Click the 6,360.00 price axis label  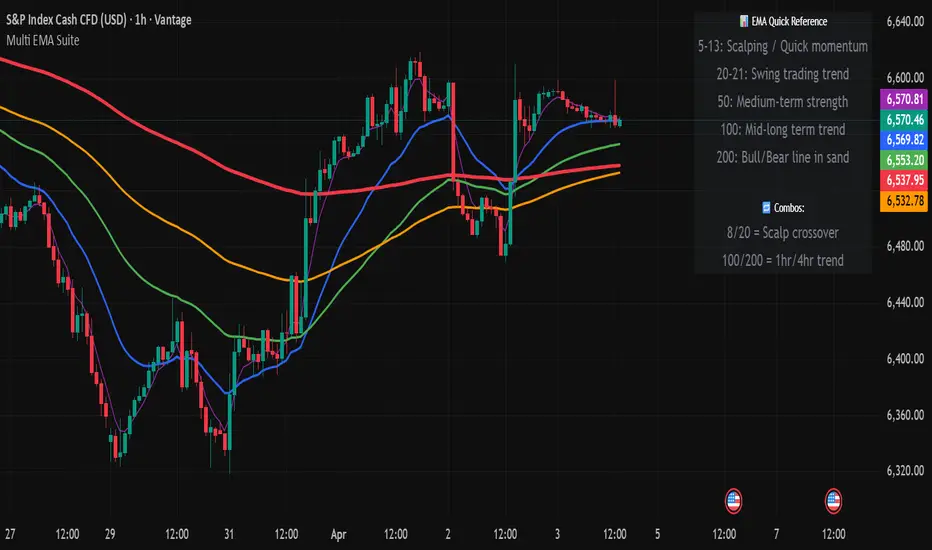point(905,414)
